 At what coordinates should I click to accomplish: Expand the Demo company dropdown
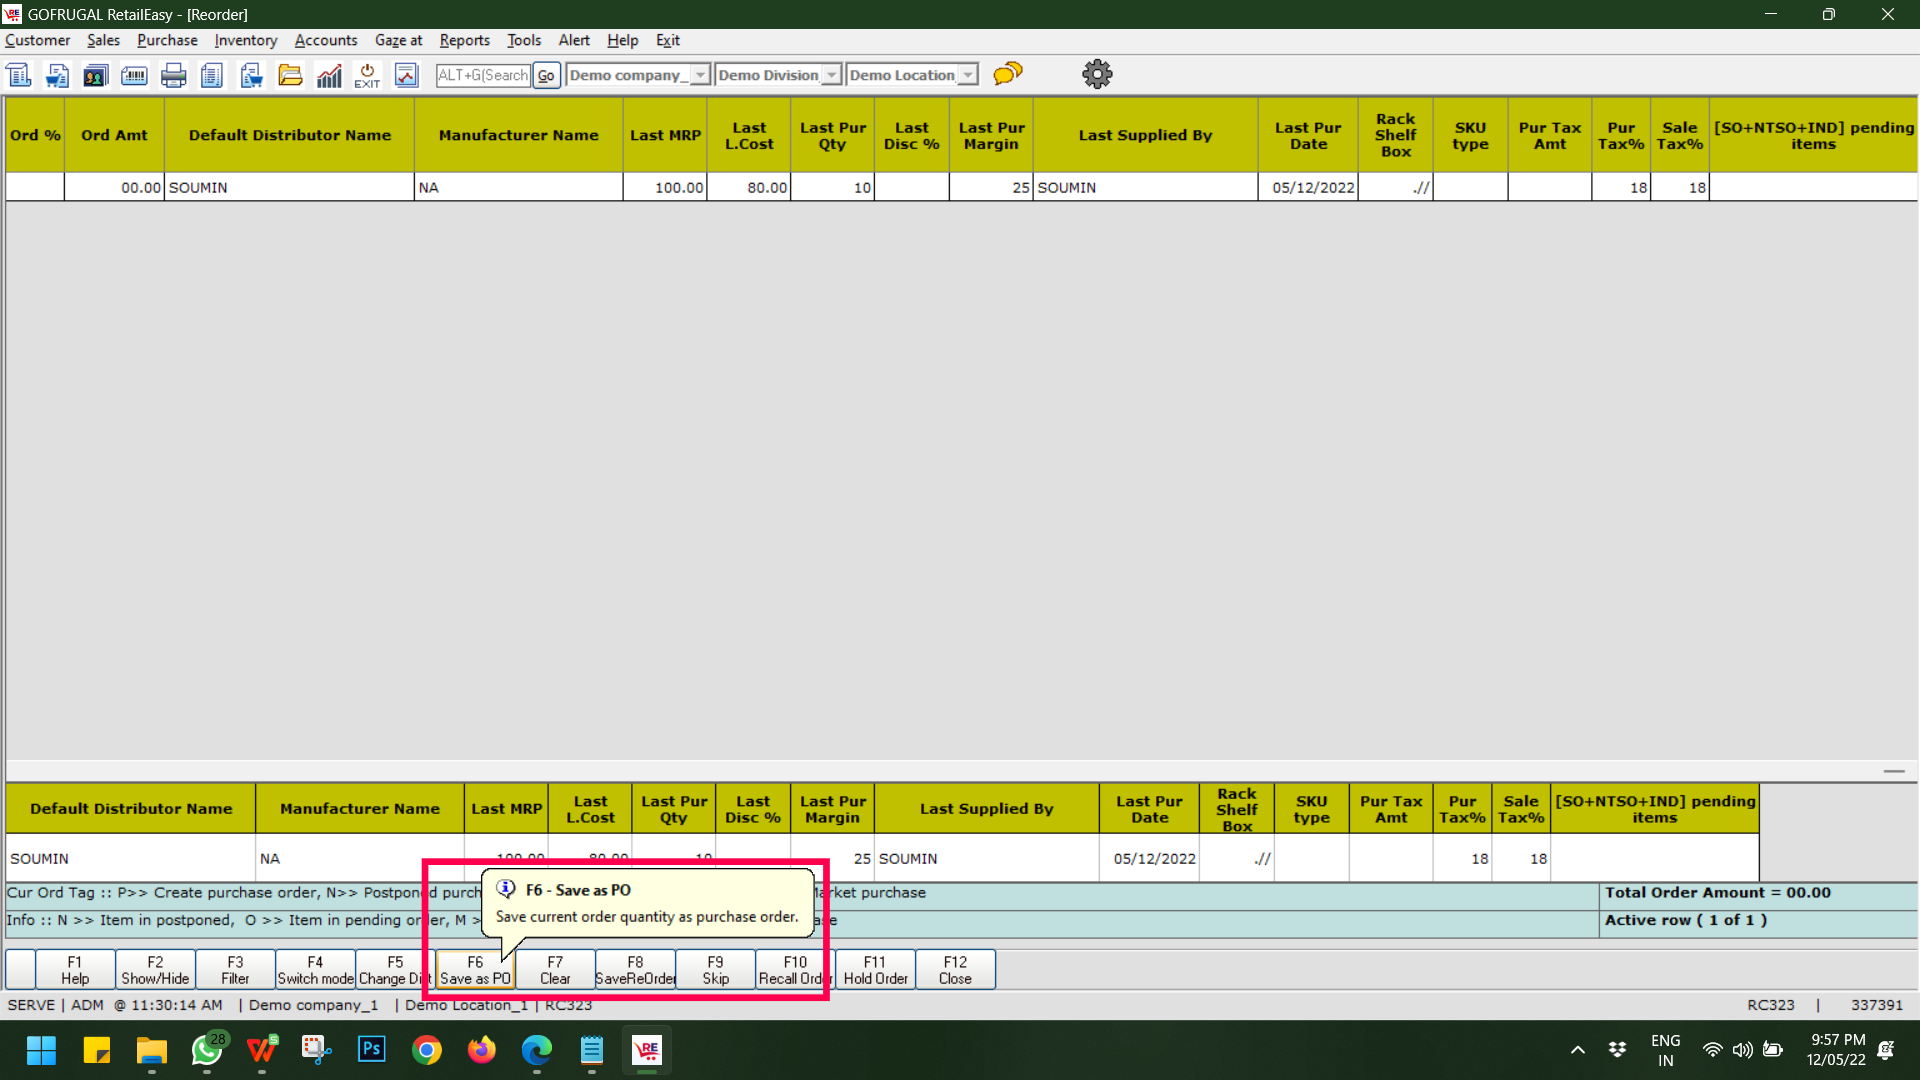700,75
